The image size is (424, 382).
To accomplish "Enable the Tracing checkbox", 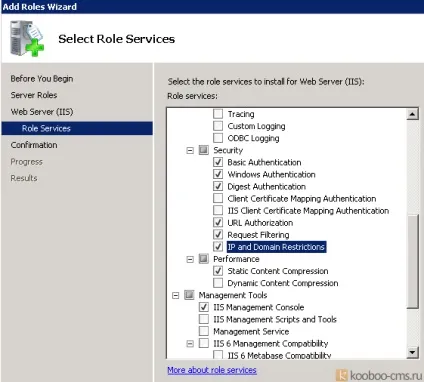I will pyautogui.click(x=218, y=114).
